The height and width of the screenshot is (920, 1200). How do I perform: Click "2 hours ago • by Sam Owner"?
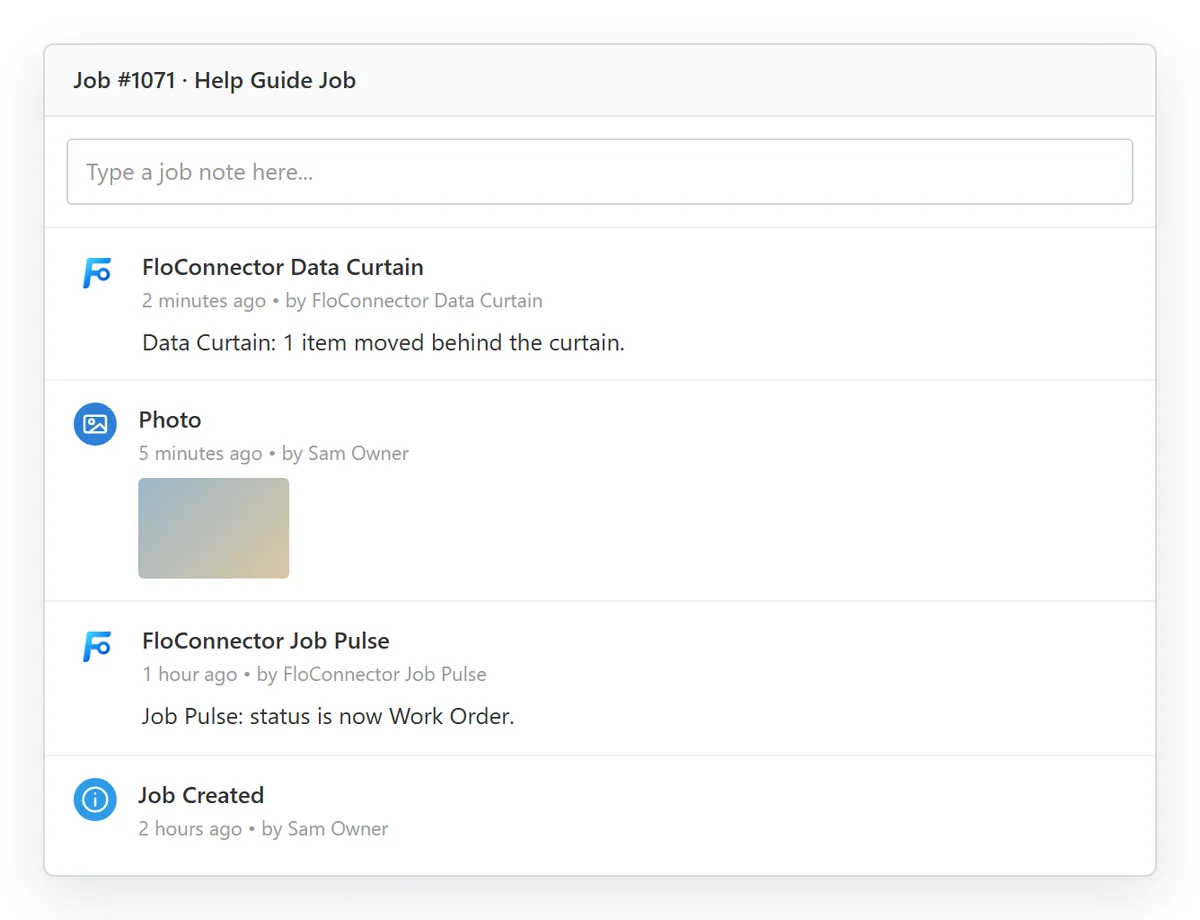click(x=263, y=829)
